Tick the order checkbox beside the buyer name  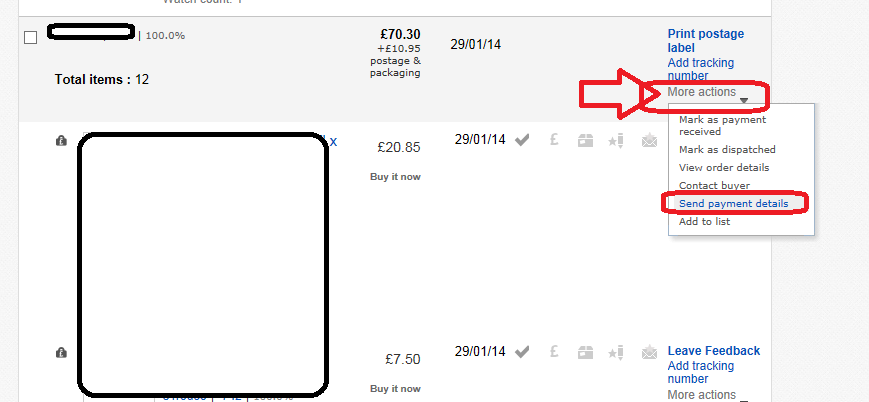[x=30, y=38]
